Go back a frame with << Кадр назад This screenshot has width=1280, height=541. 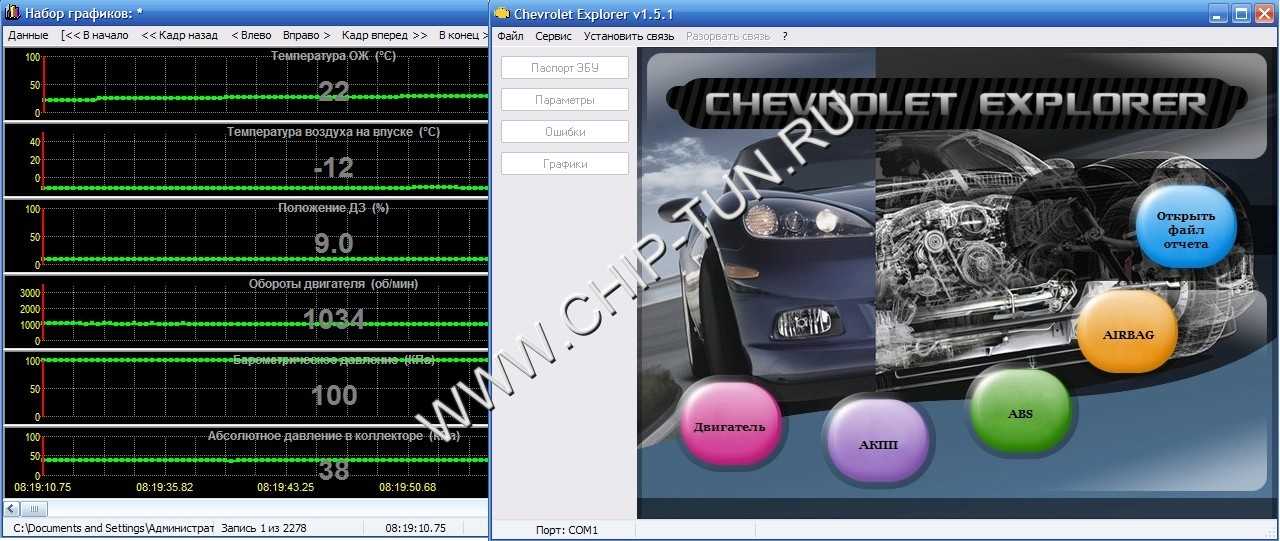[x=179, y=35]
